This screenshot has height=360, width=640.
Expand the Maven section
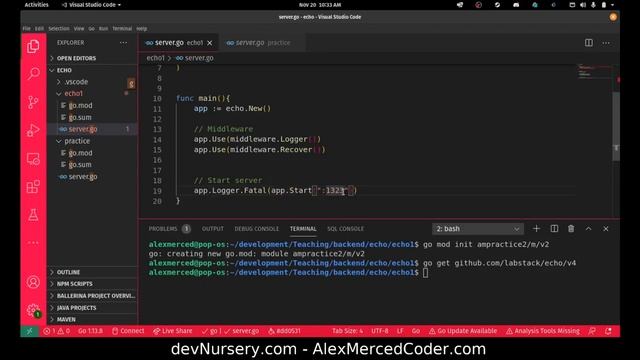92,319
